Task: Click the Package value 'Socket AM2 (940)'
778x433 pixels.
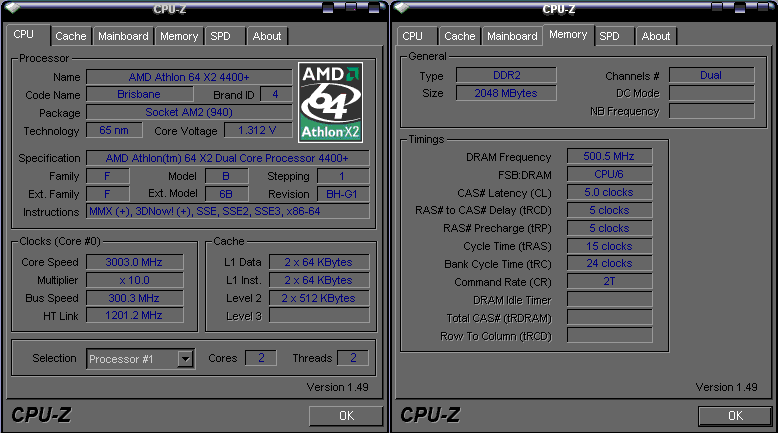Action: pyautogui.click(x=189, y=112)
